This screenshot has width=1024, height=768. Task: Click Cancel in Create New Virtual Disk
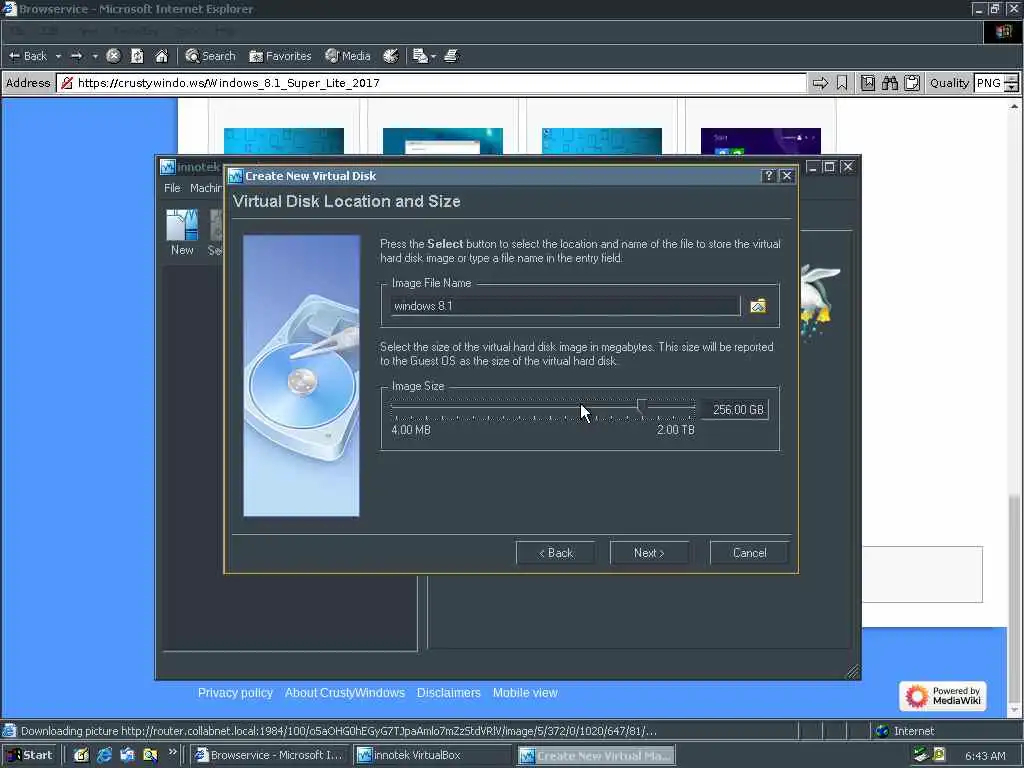click(749, 552)
